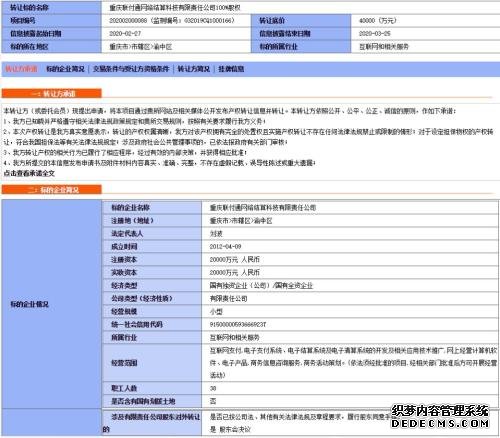Select the 经营规模 value 小型

(x=216, y=312)
